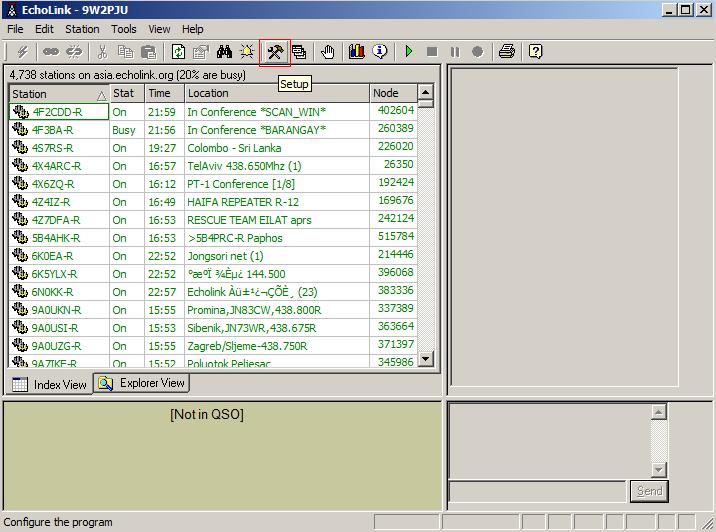
Task: Open the Edit menu
Action: point(44,29)
